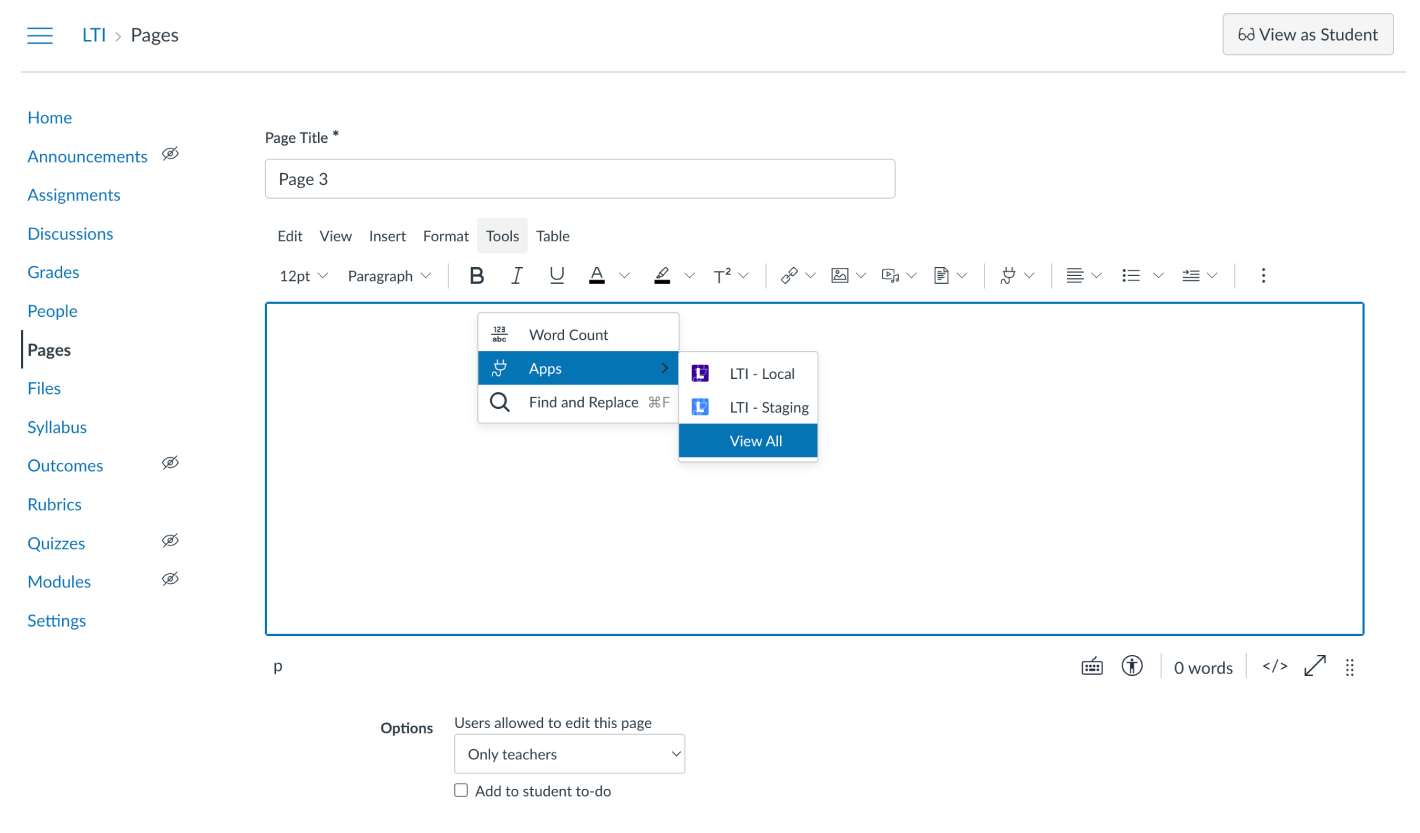Click the insert document icon

[x=941, y=276]
